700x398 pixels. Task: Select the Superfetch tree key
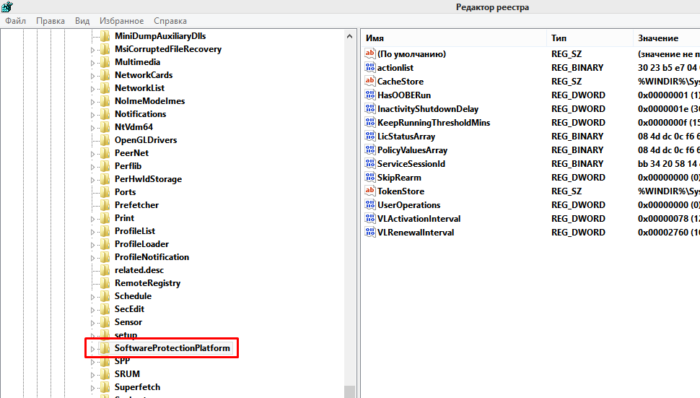point(137,387)
